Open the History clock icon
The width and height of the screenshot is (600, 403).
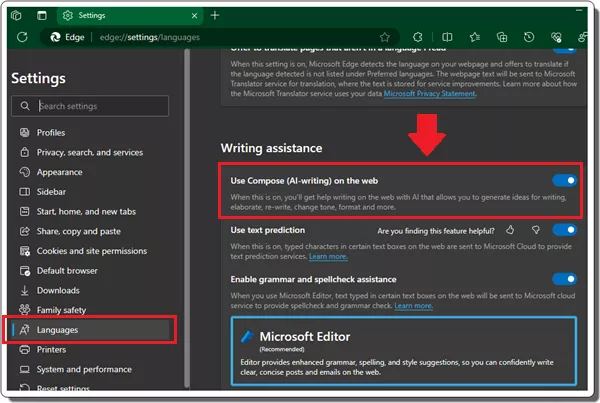(529, 37)
